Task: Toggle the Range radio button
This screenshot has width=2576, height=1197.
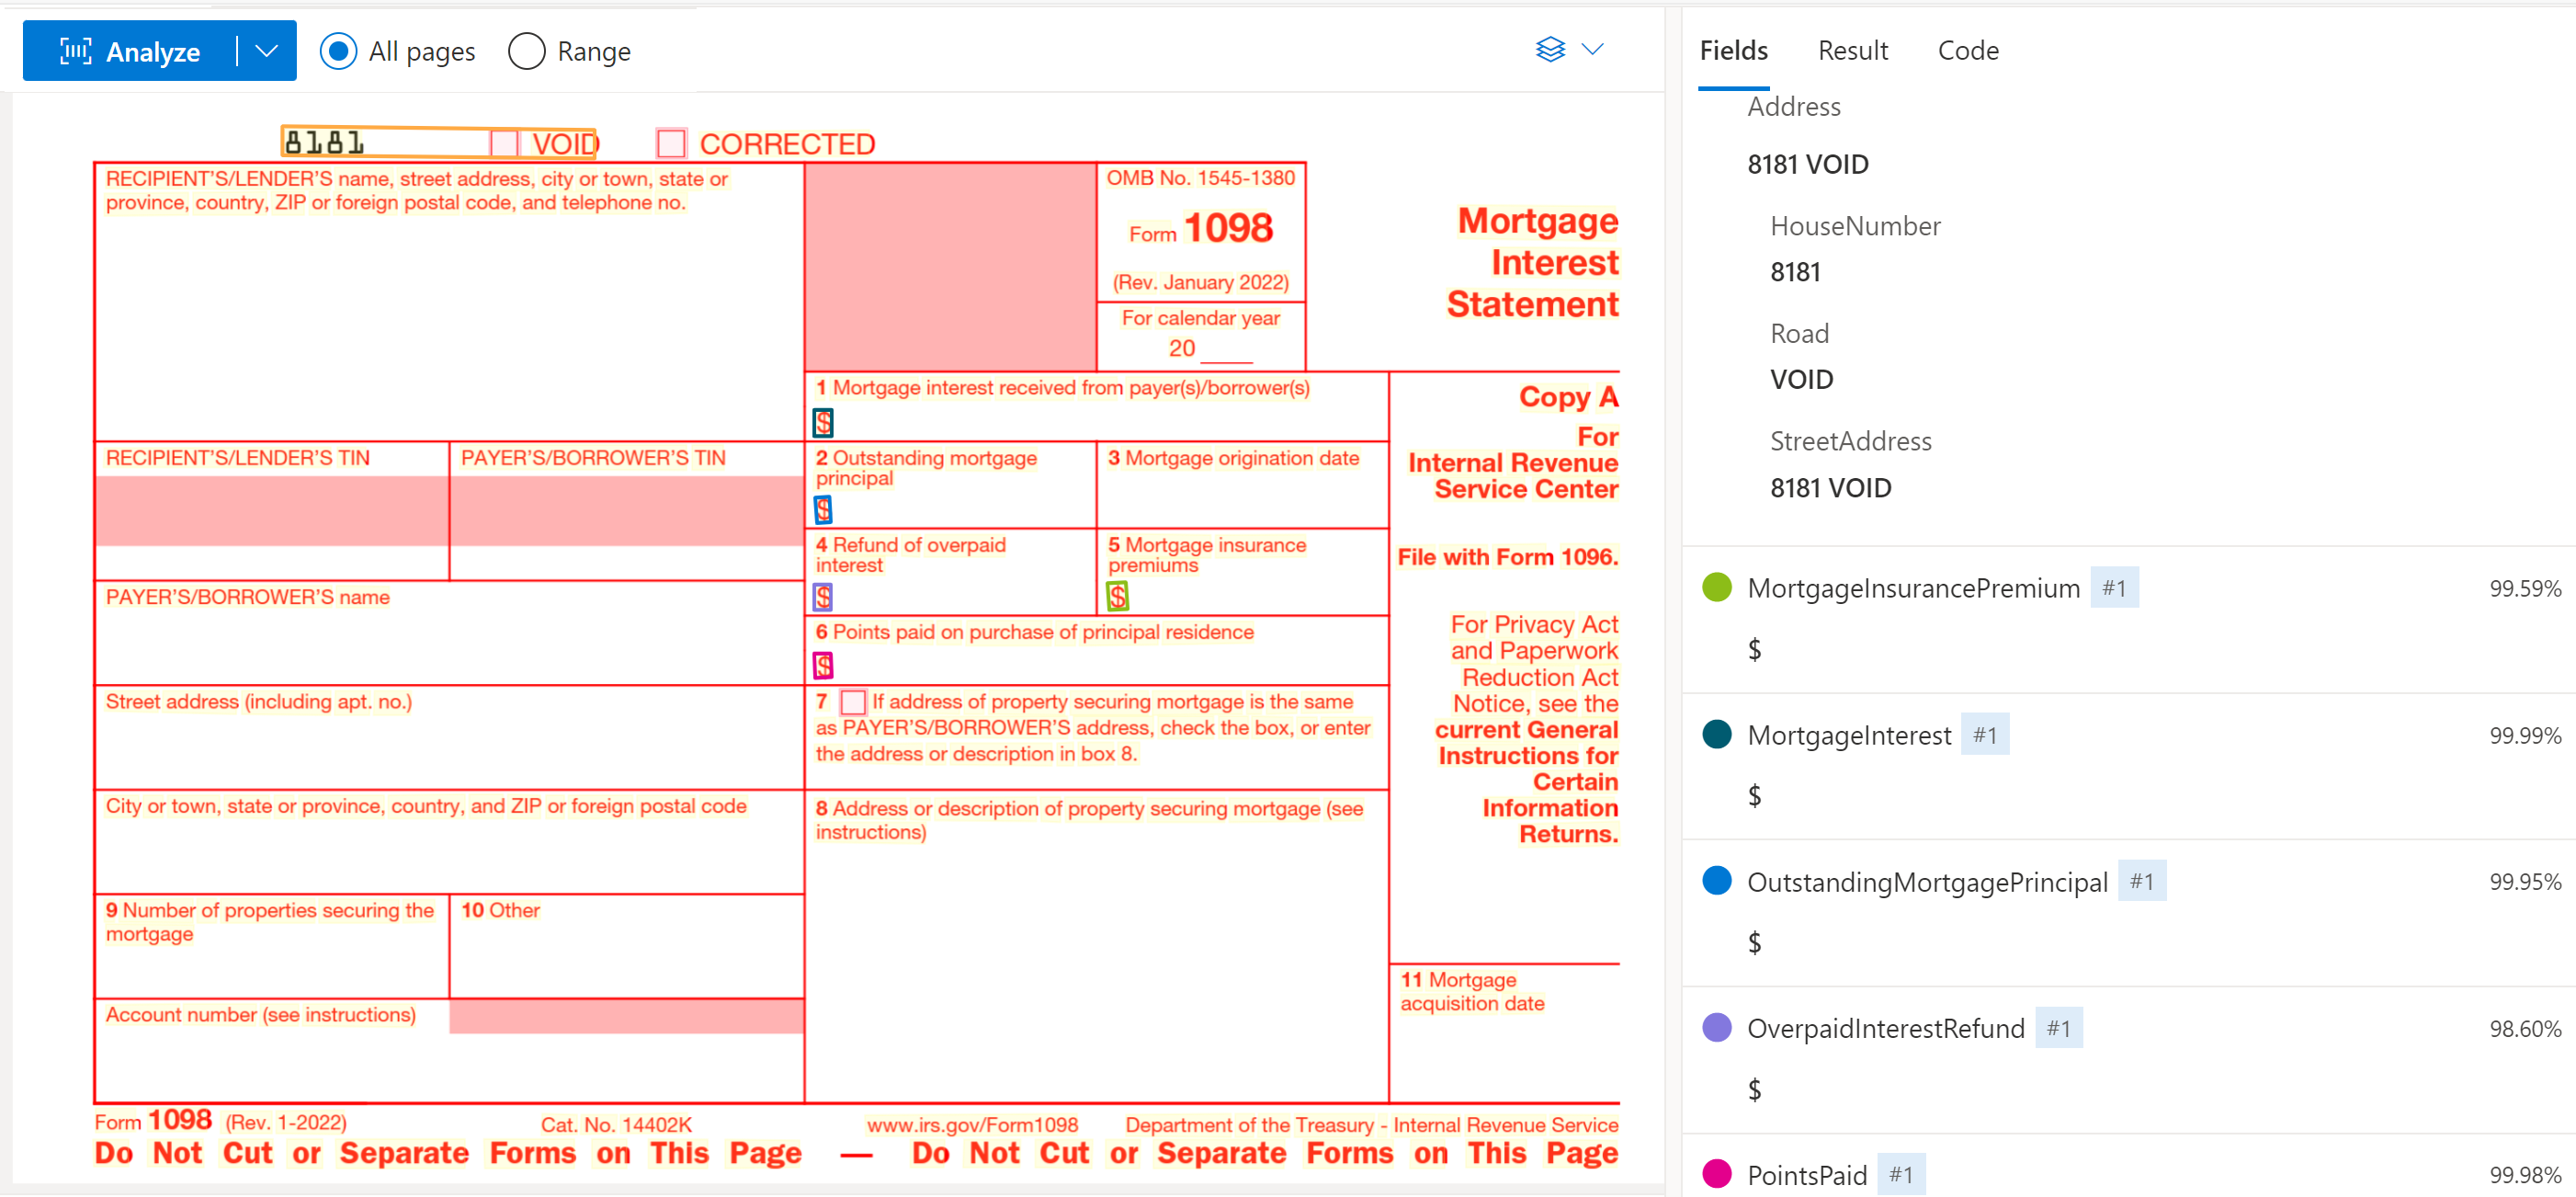Action: pos(529,50)
